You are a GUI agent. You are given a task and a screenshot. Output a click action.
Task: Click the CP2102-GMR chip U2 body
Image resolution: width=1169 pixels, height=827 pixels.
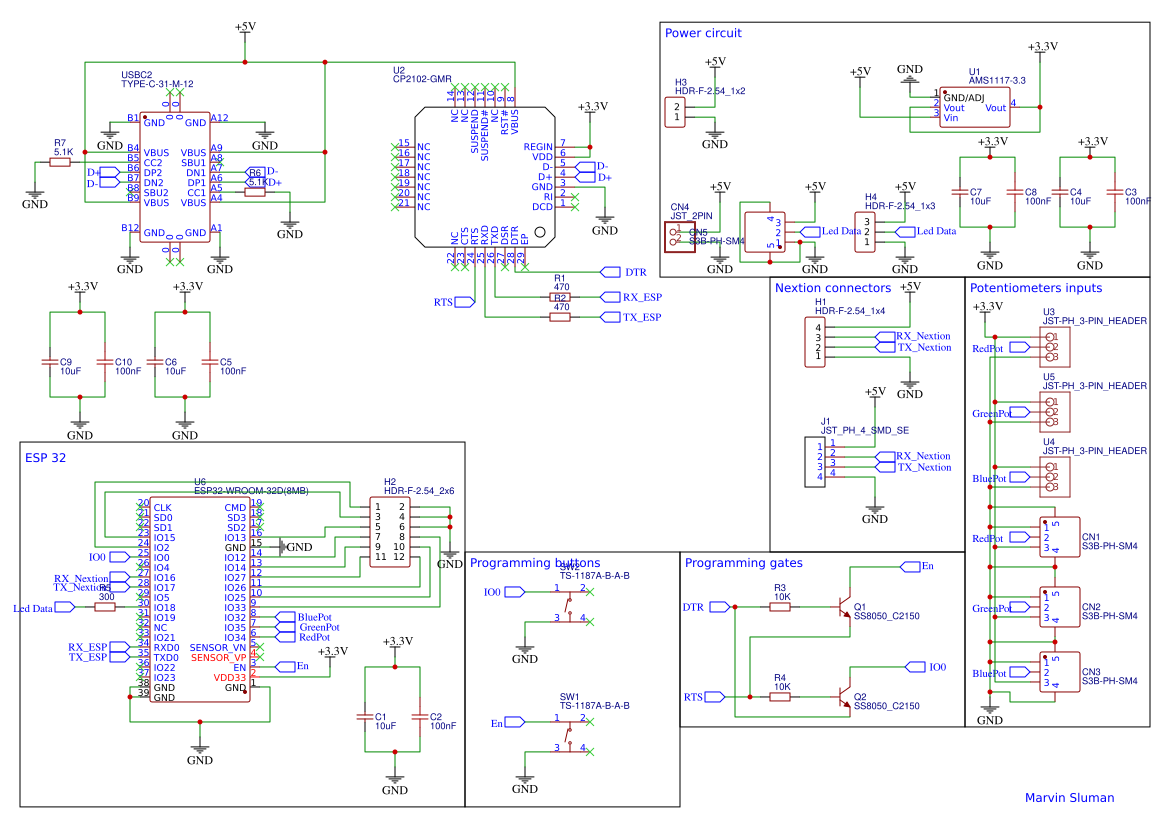click(x=485, y=177)
